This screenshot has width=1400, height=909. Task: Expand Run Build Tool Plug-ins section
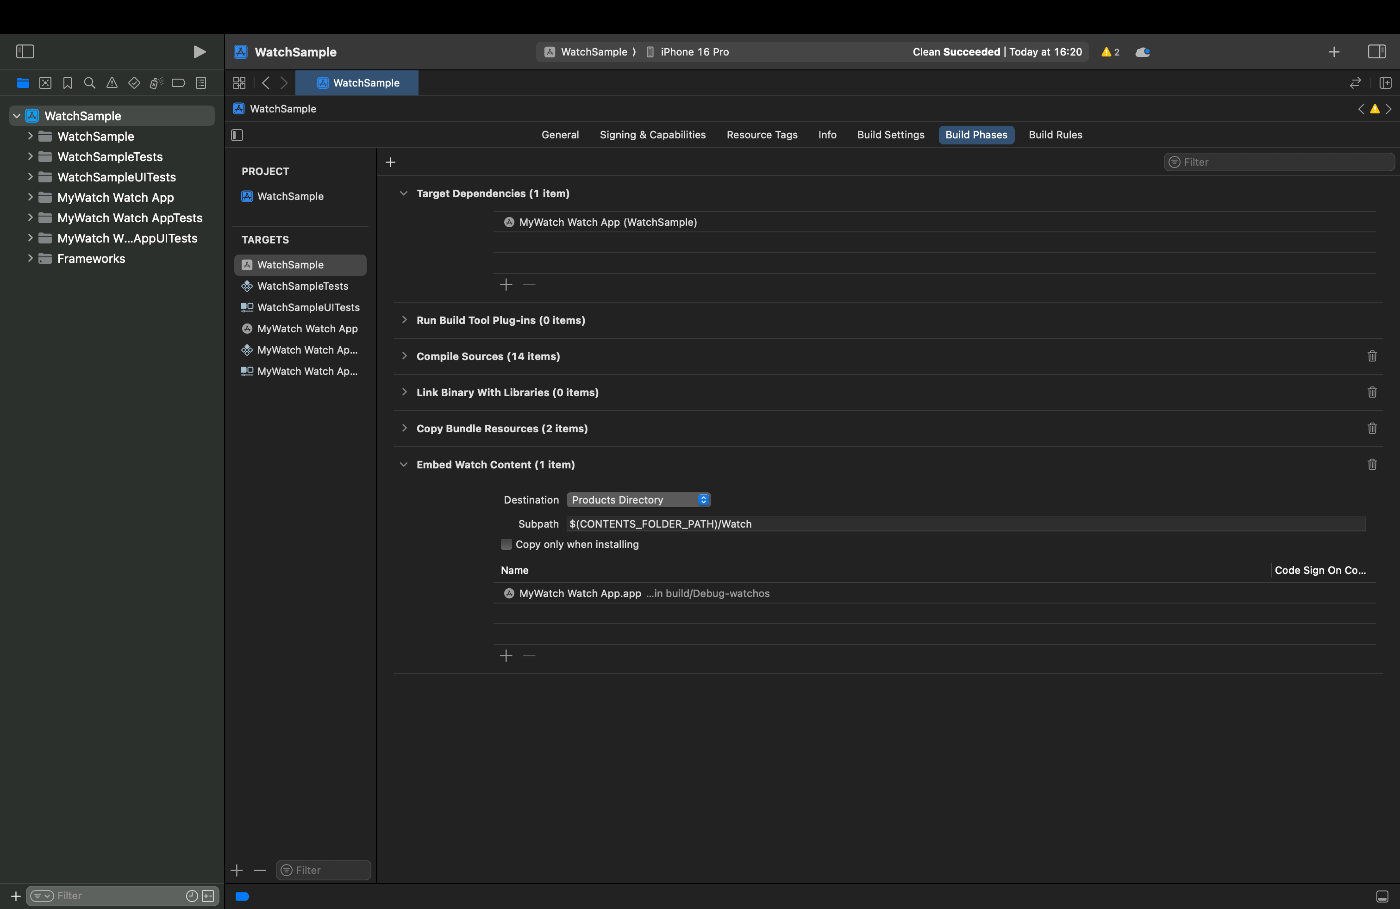click(x=404, y=320)
